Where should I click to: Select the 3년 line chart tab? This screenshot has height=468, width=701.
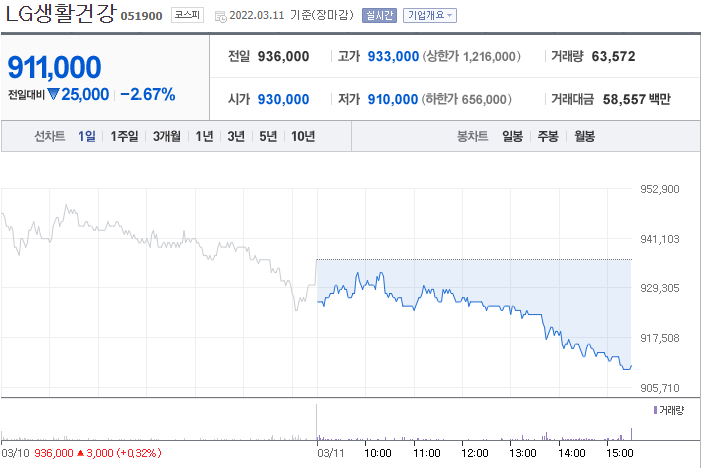(236, 136)
